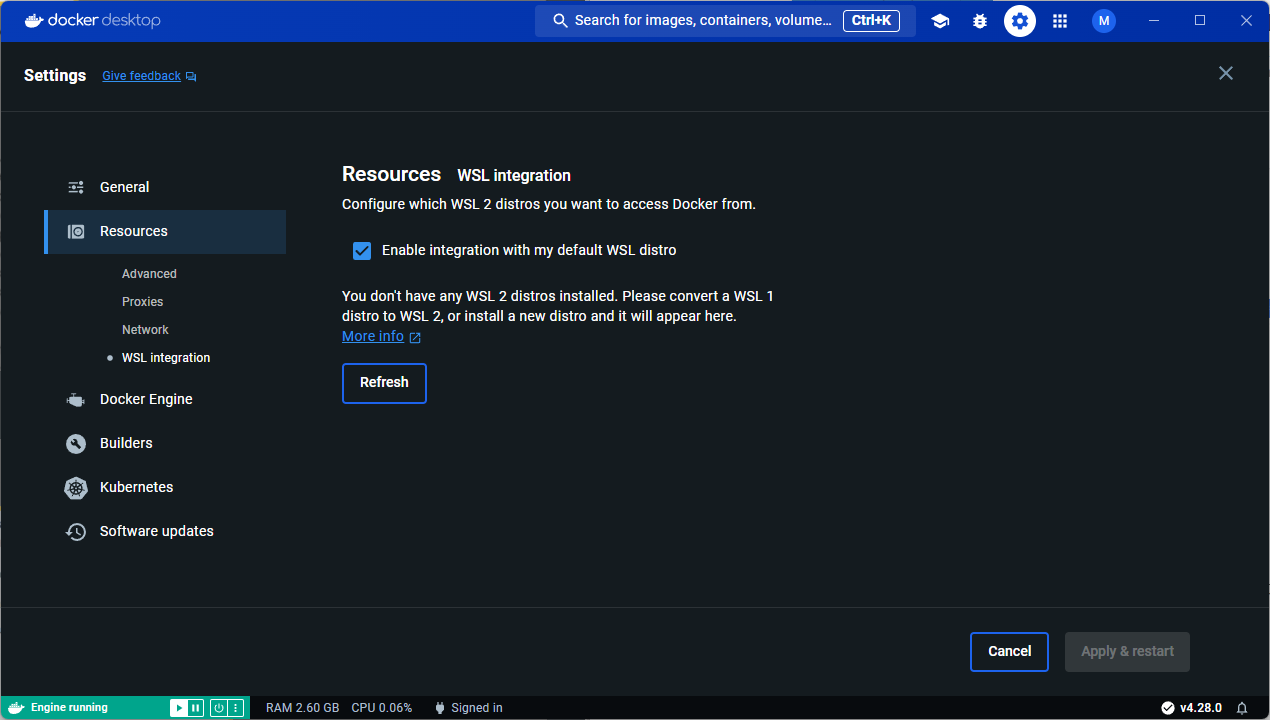The image size is (1270, 720).
Task: Click the WSL integration heading text
Action: (514, 176)
